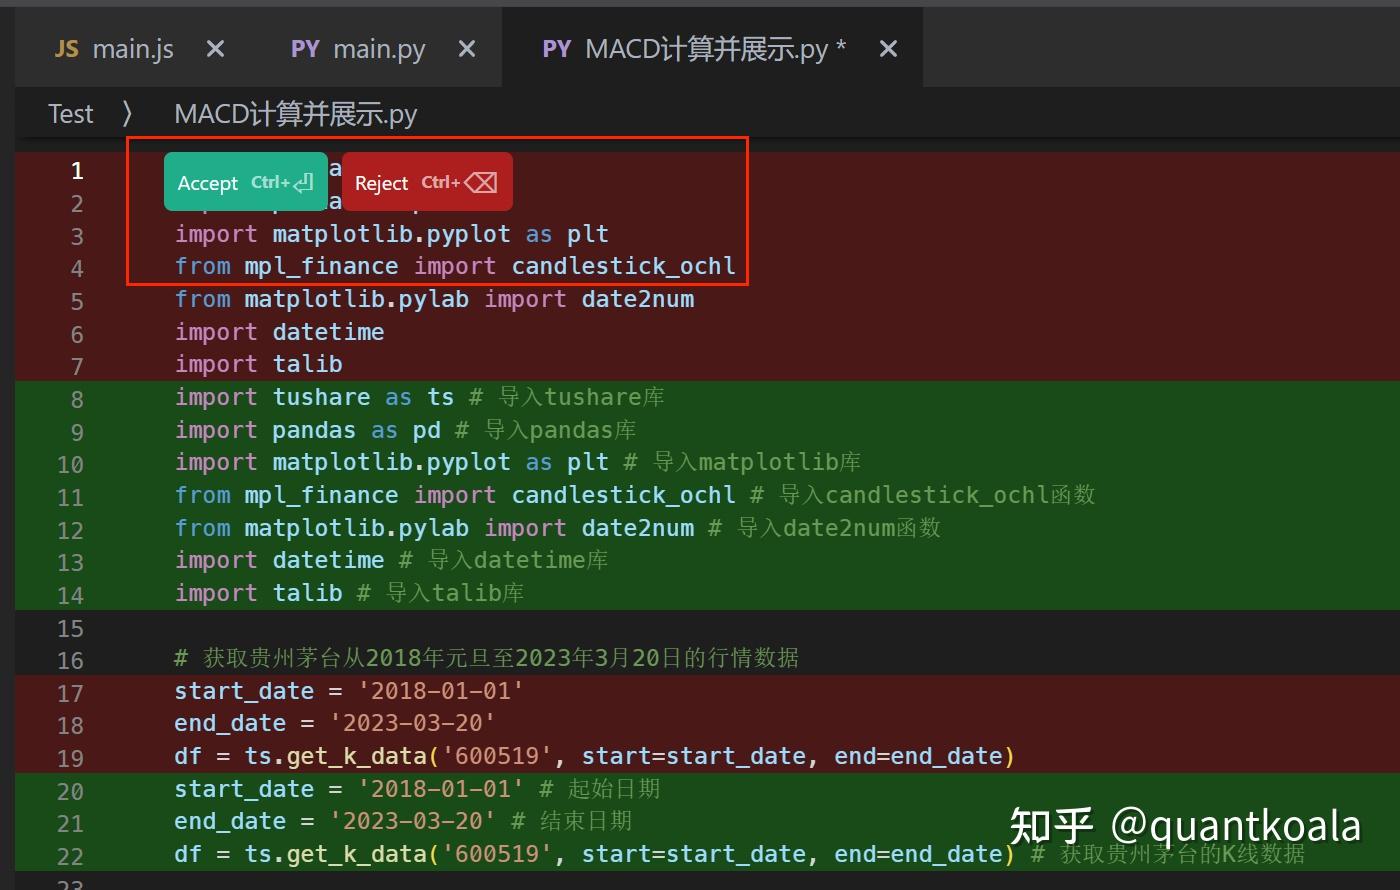1400x890 pixels.
Task: Click comment '结束日期' on line 21
Action: [x=586, y=821]
